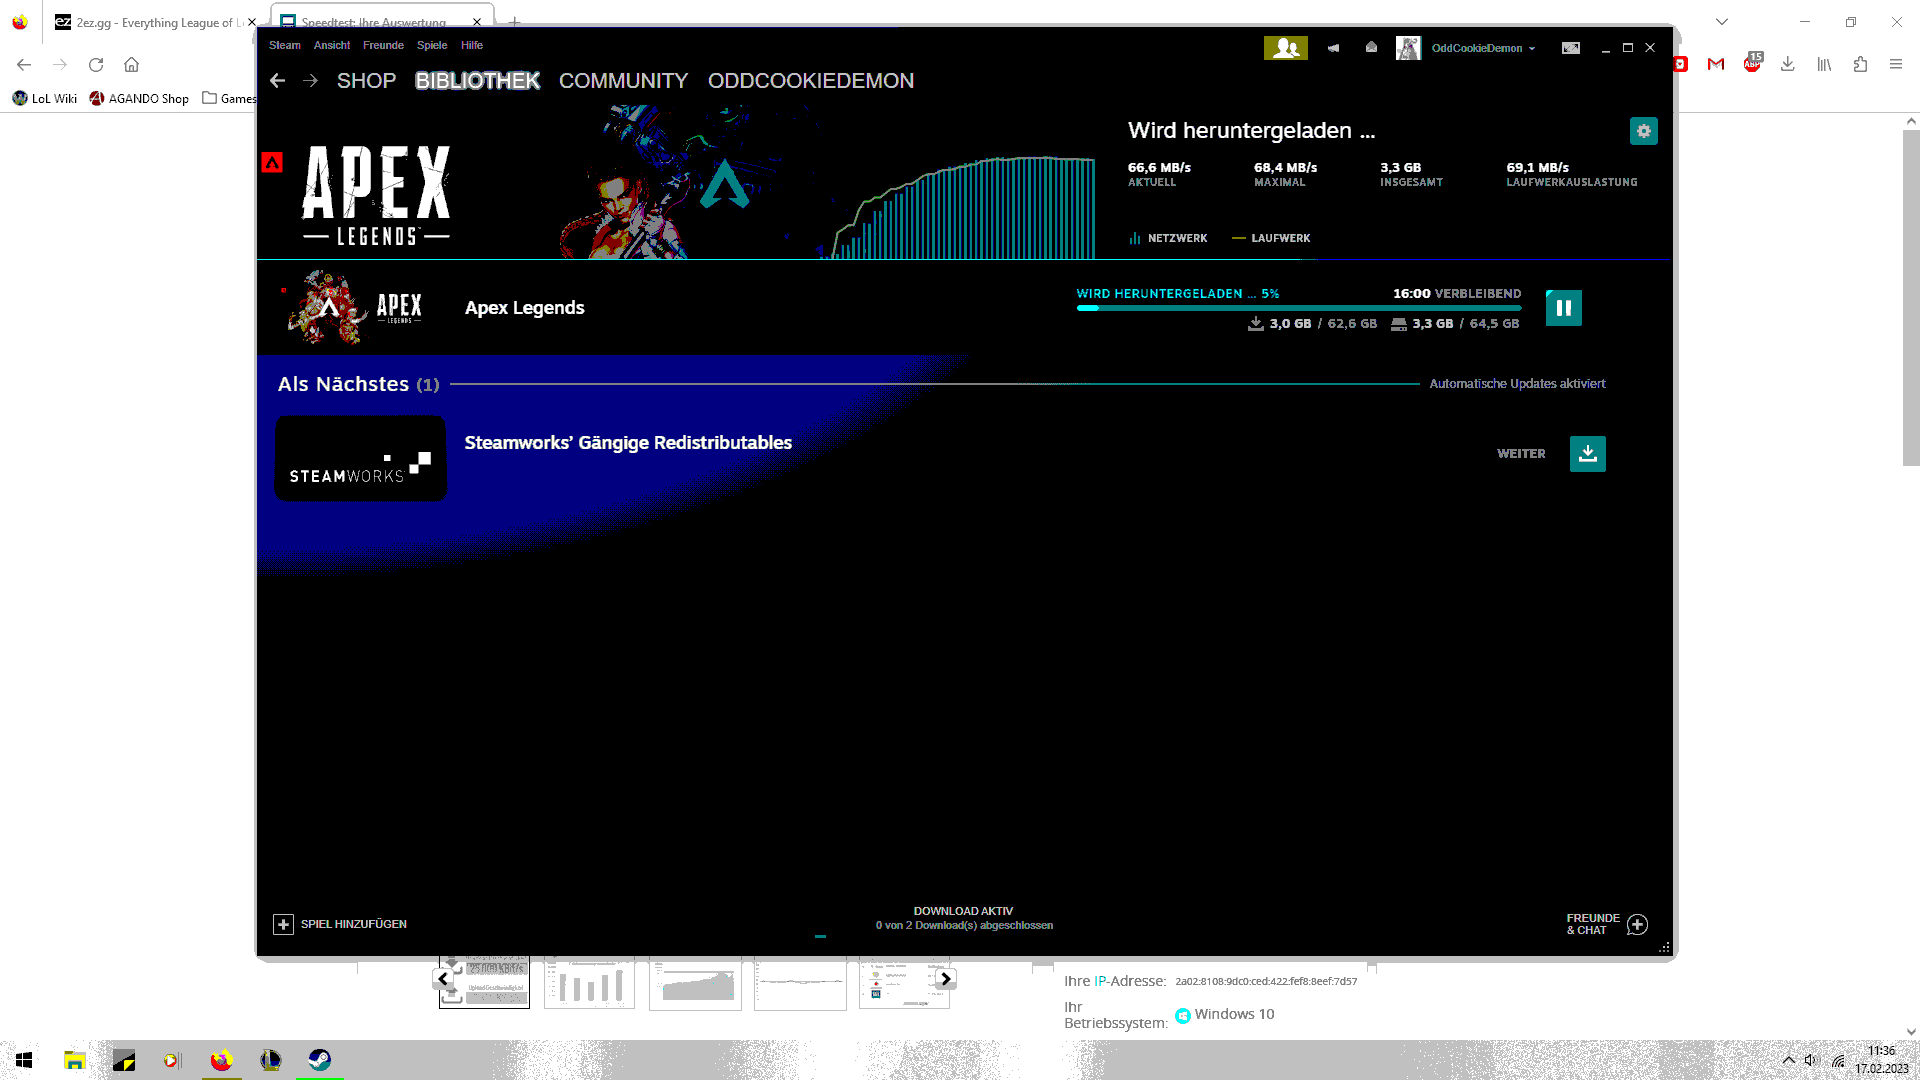
Task: Open the Freunde menu
Action: coord(383,45)
